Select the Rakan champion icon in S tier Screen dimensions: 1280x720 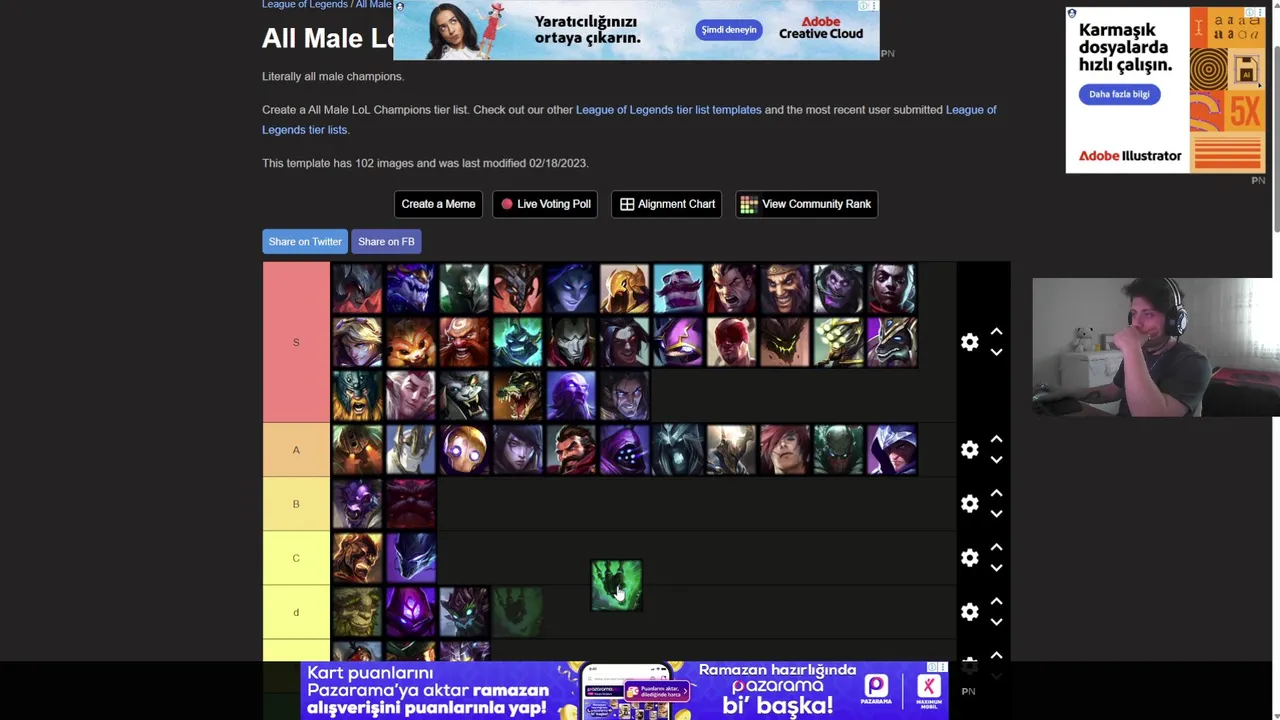coord(411,396)
